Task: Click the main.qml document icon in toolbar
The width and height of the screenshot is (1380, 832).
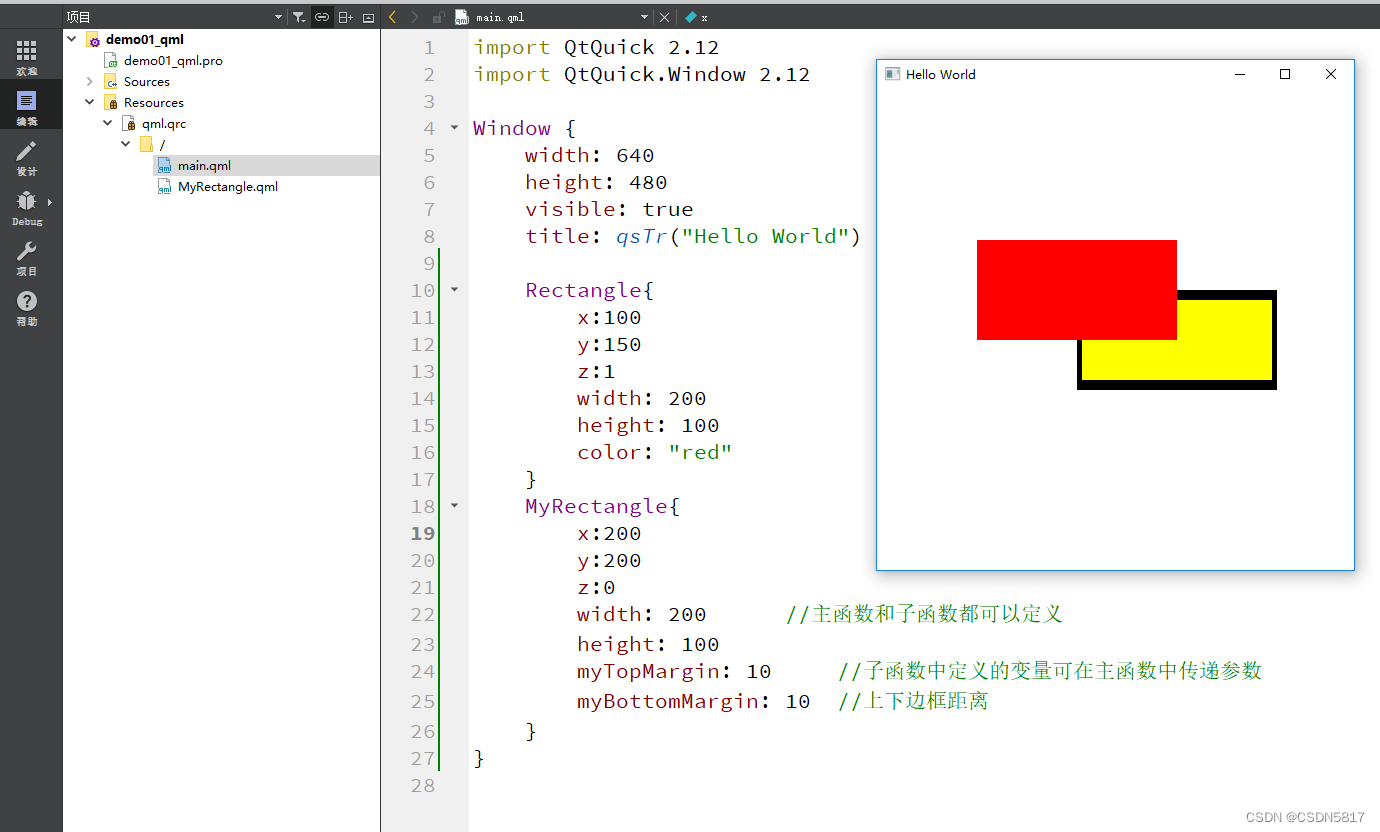Action: [x=461, y=17]
